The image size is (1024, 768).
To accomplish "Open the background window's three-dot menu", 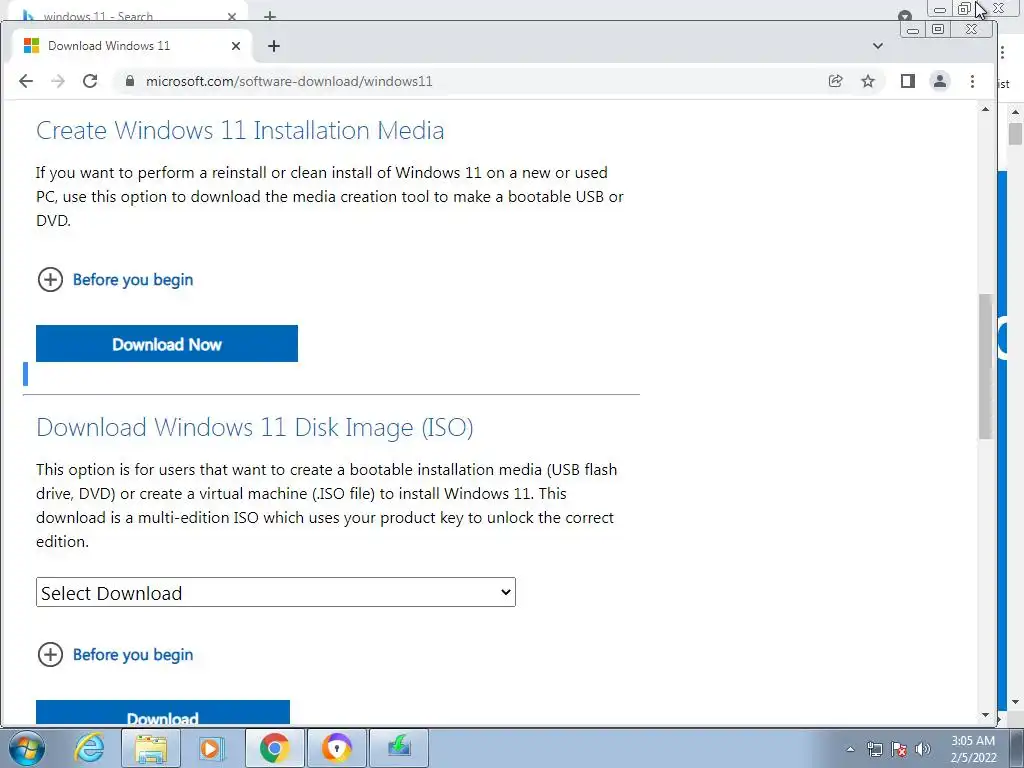I will [x=1002, y=53].
